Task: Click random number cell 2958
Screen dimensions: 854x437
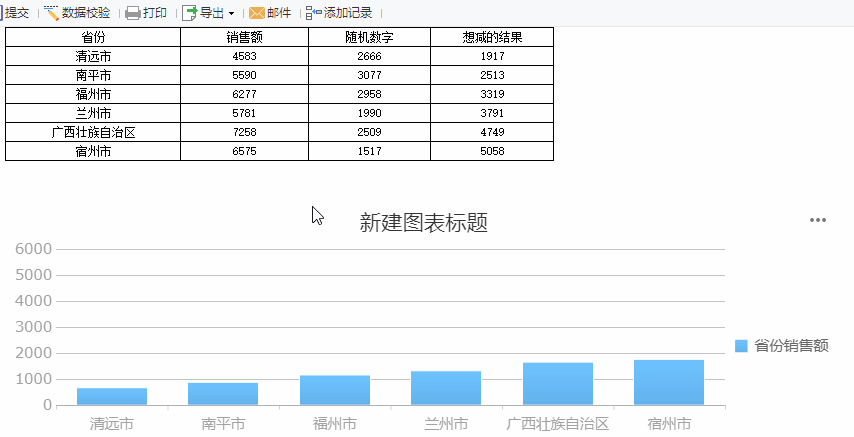Action: click(x=369, y=94)
